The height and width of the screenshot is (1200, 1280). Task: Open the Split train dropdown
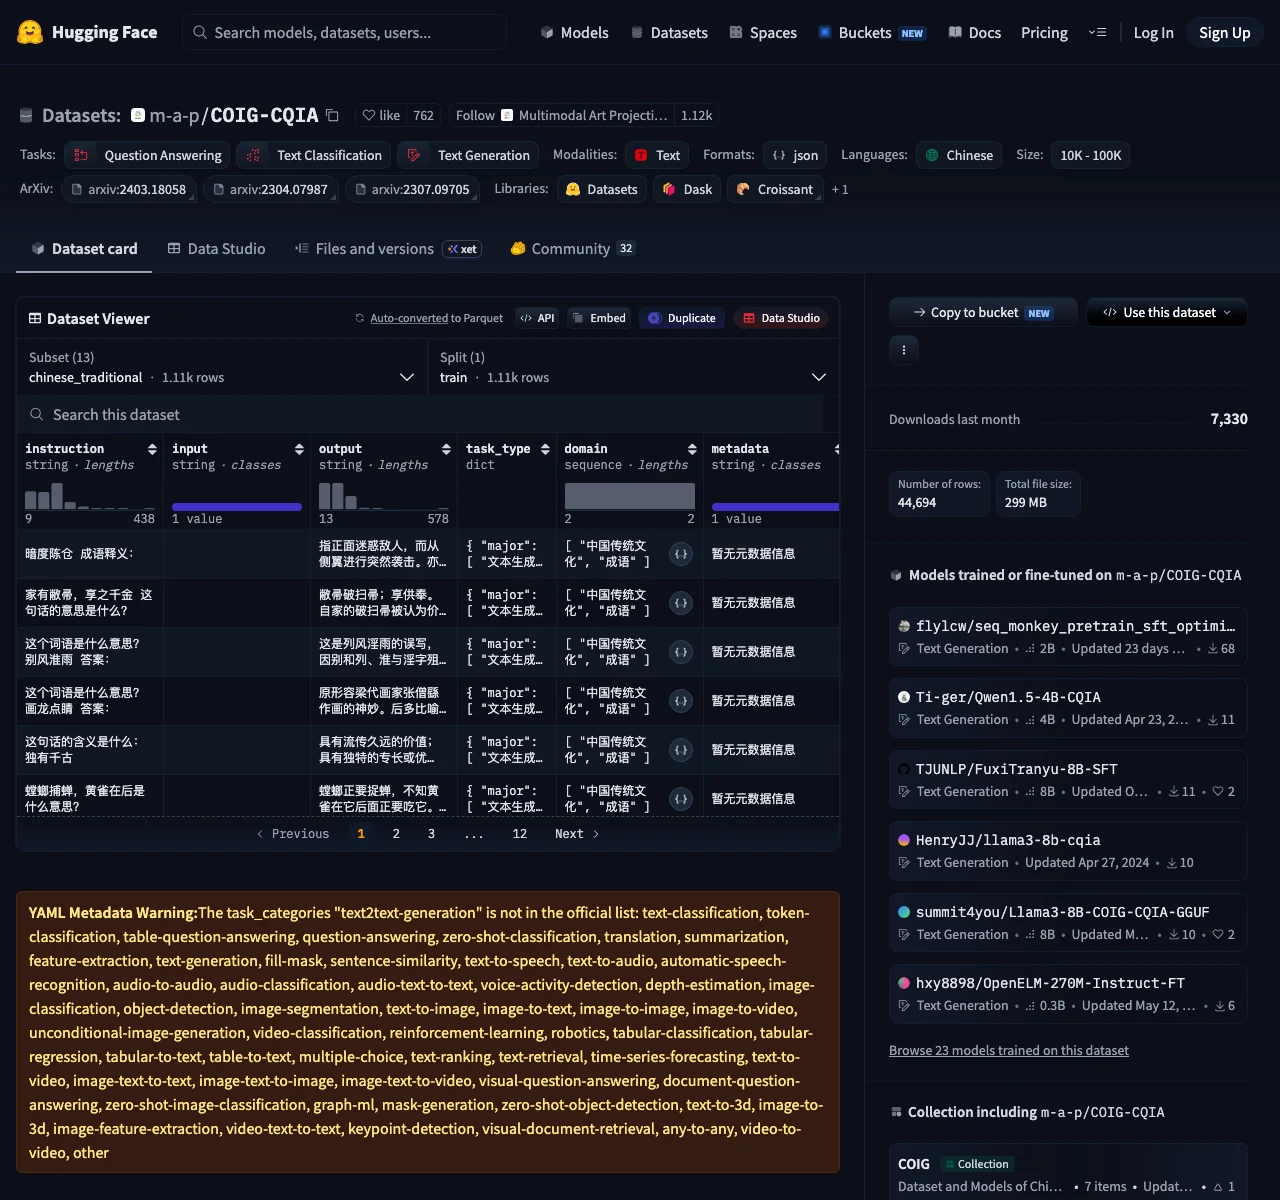coord(633,367)
